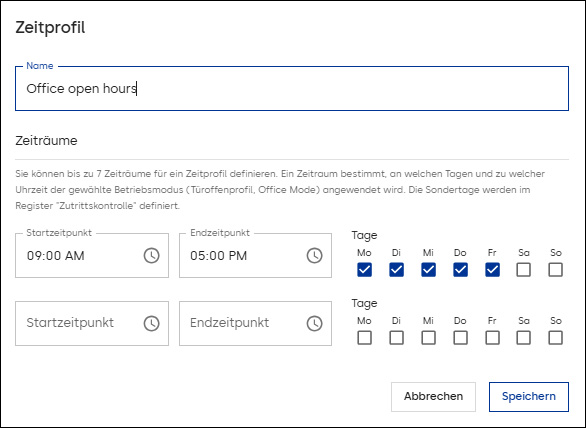Uncheck Fr in first time period
This screenshot has width=586, height=428.
[x=493, y=270]
